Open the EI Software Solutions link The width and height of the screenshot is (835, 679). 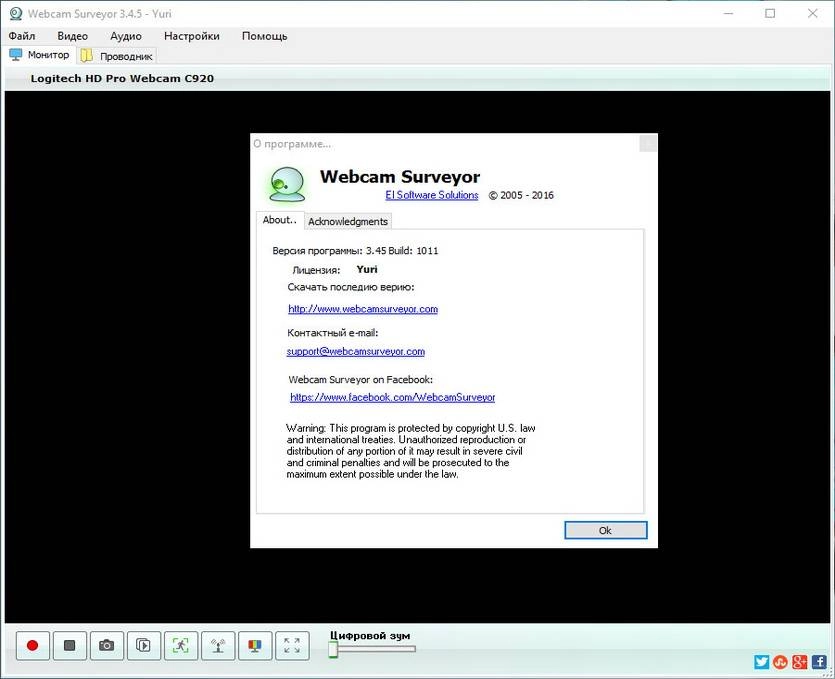pyautogui.click(x=432, y=195)
